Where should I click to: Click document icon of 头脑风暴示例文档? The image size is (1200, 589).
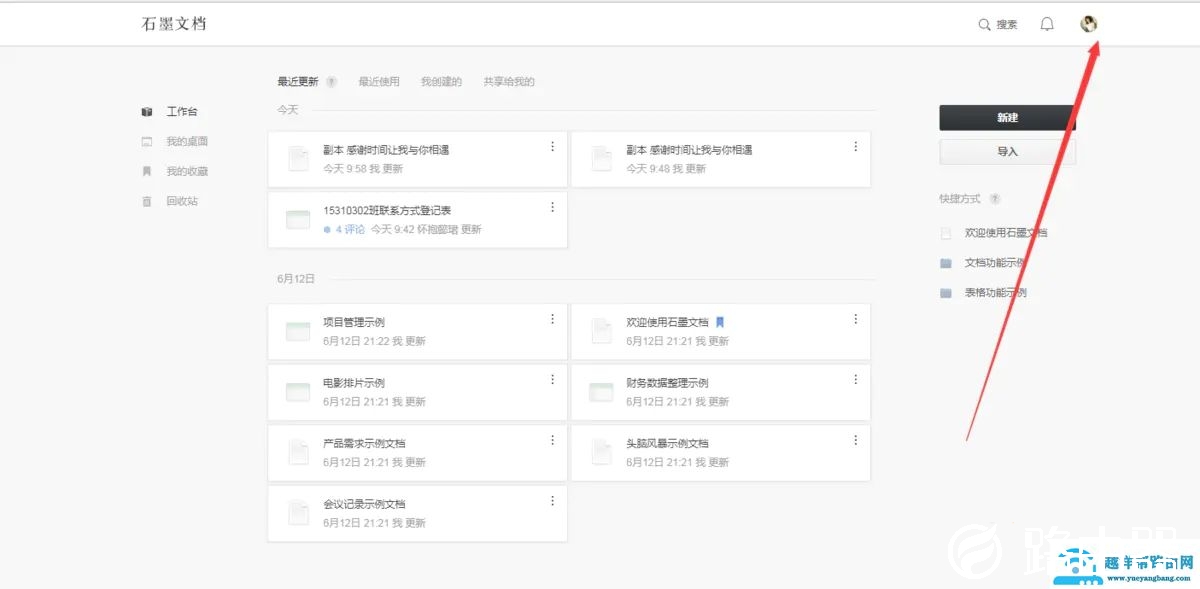601,452
